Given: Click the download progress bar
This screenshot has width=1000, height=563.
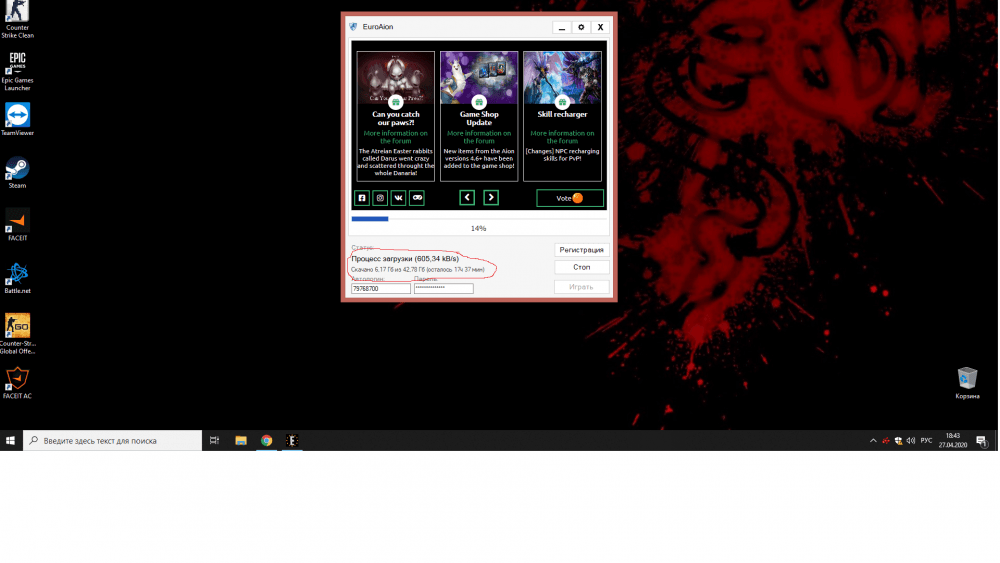Looking at the screenshot, I should click(479, 218).
